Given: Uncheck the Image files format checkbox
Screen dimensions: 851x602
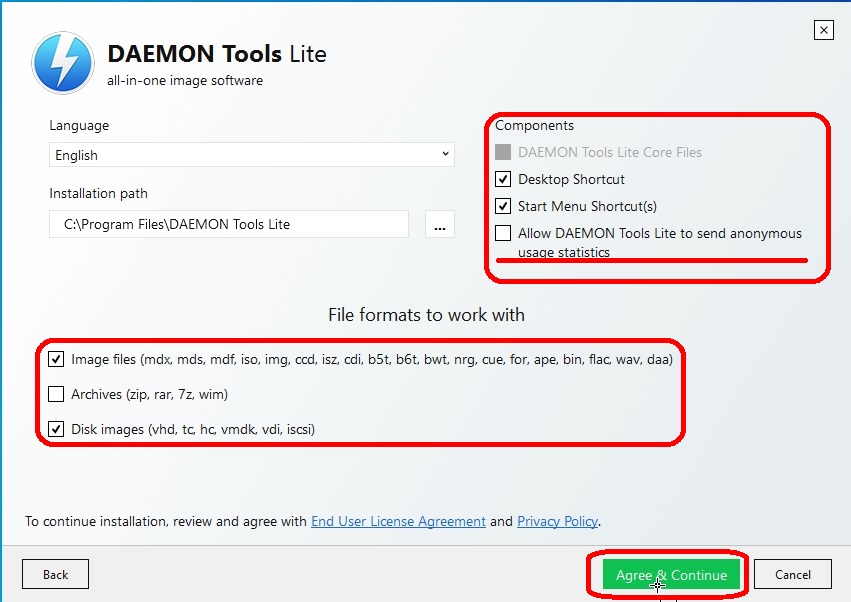Looking at the screenshot, I should point(56,359).
